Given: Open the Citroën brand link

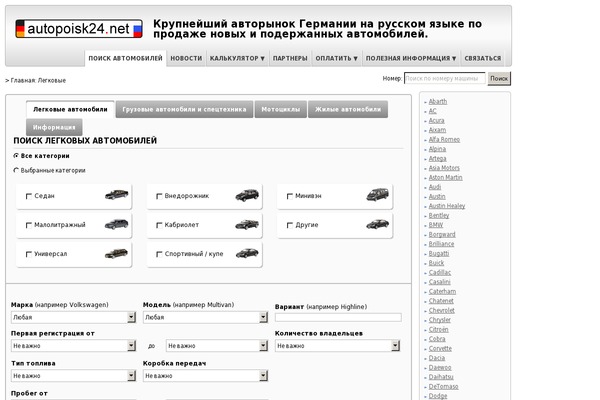Looking at the screenshot, I should click(x=439, y=330).
